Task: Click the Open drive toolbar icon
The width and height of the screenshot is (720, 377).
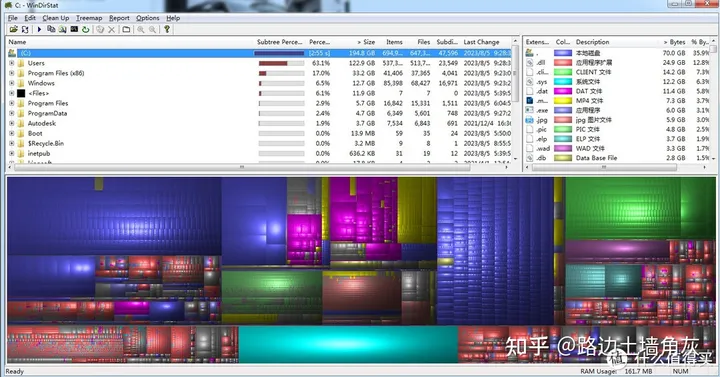Action: (x=13, y=29)
